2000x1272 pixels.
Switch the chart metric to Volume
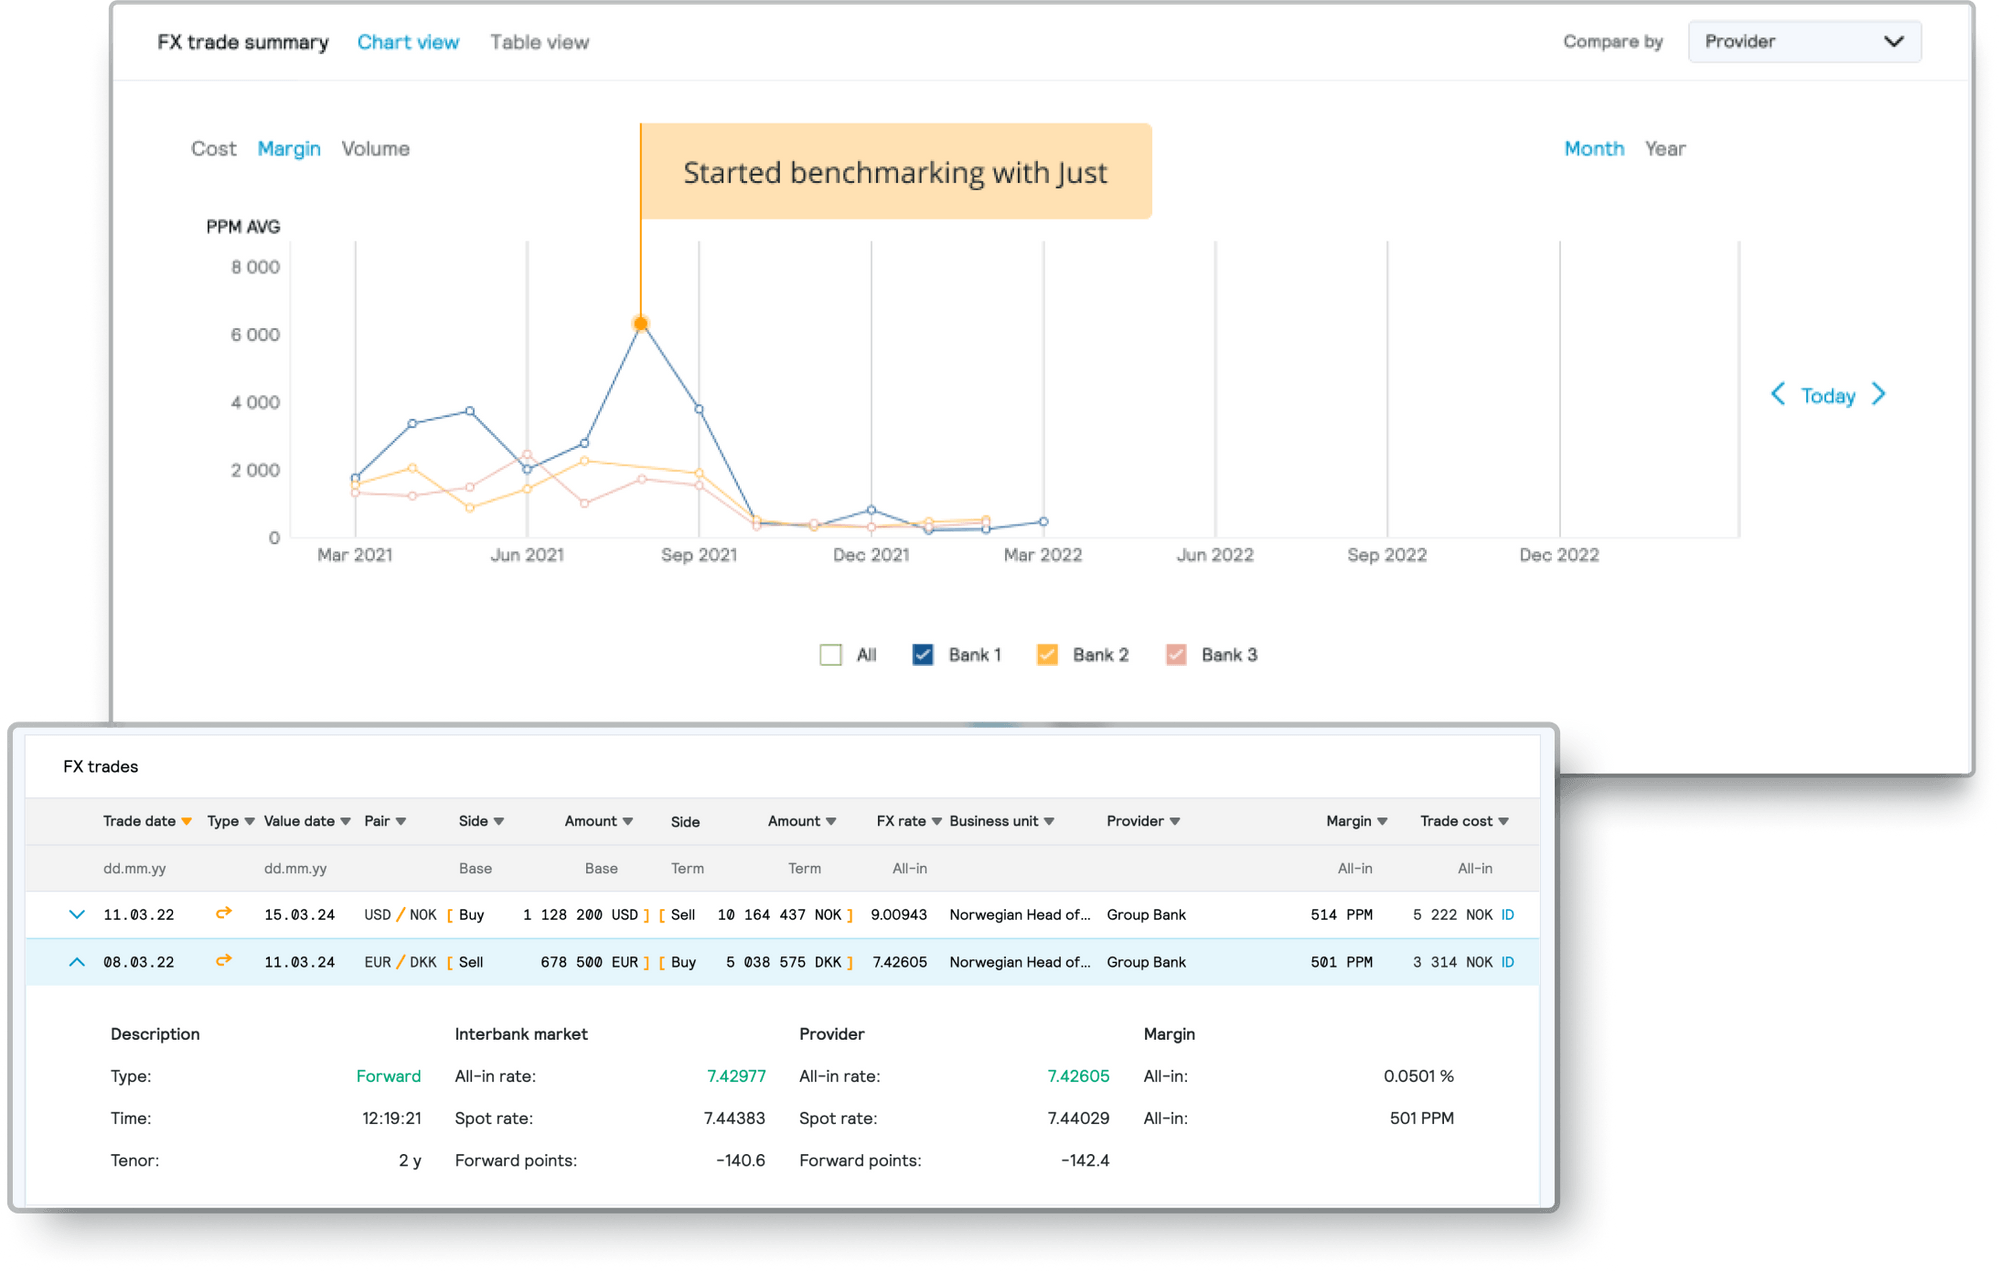coord(375,148)
